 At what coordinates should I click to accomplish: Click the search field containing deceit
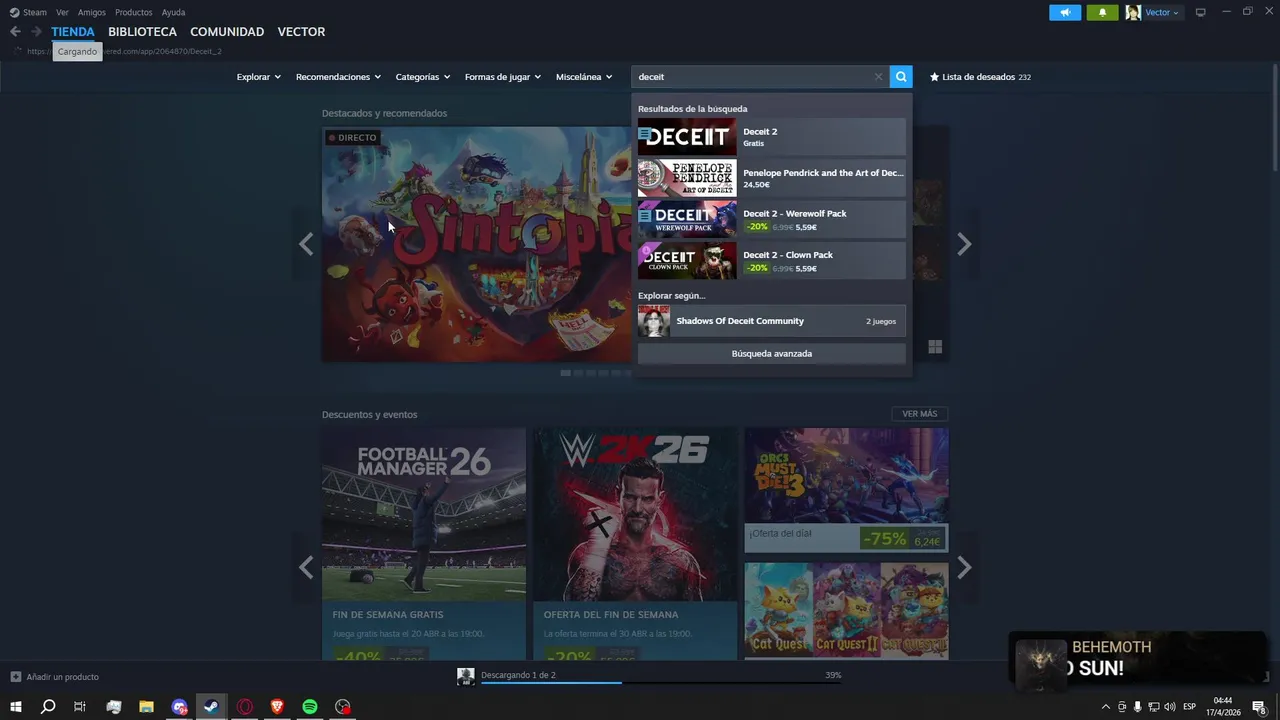[760, 77]
